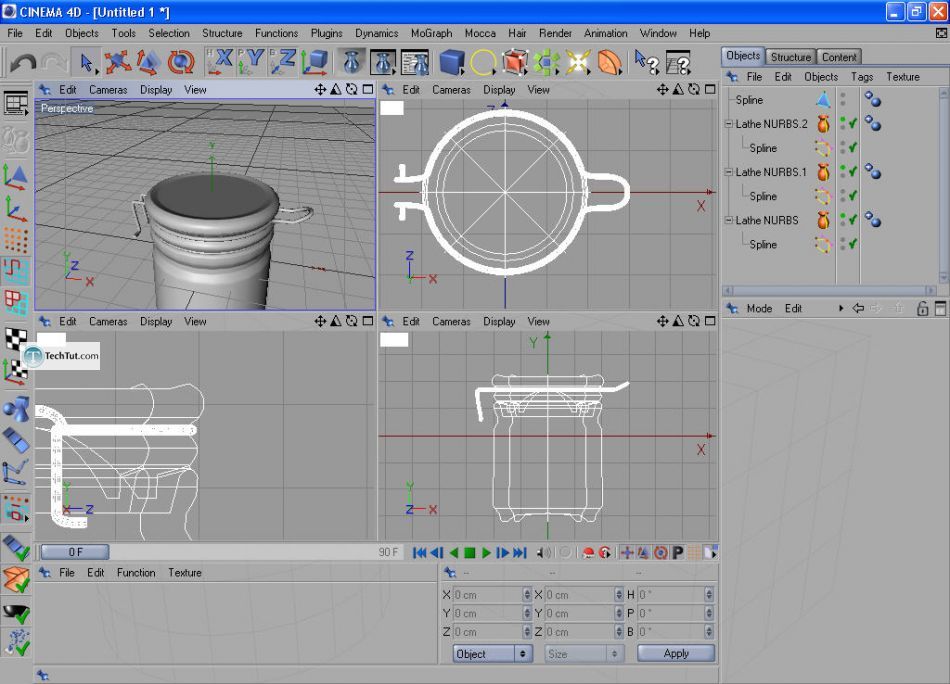Toggle the Z axis lock
950x684 pixels.
(283, 62)
